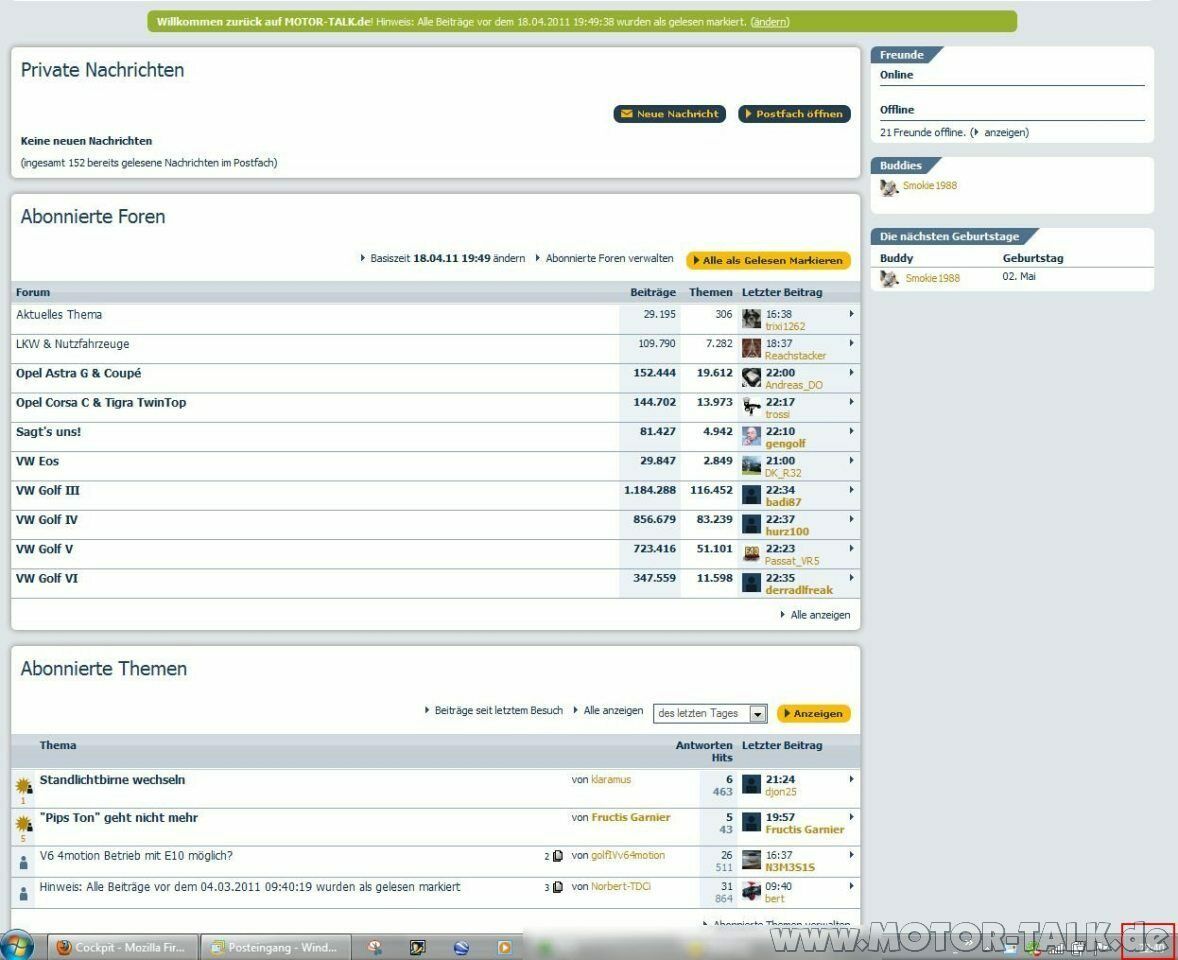This screenshot has height=960, width=1178.
Task: Click Reachstacker's avatar in LKW & Nutzfahrzeuge row
Action: point(751,349)
